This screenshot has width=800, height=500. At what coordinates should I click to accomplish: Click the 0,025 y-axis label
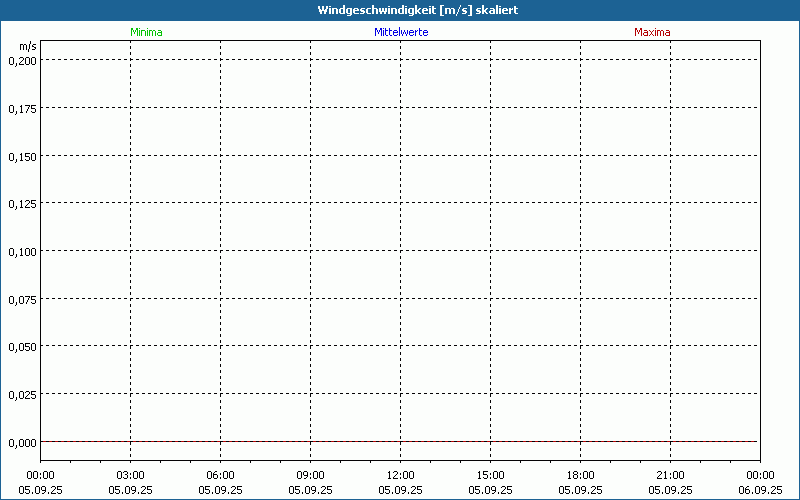[x=22, y=394]
